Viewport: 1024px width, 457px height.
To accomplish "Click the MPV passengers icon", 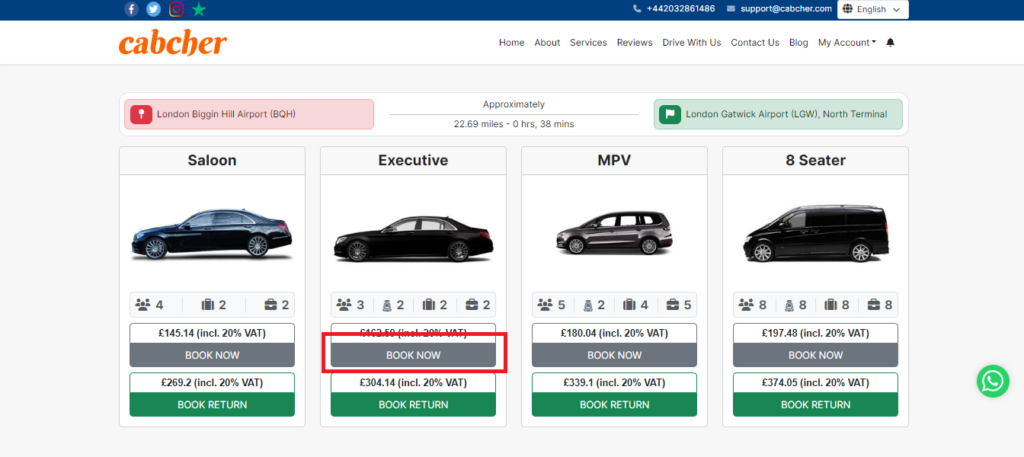I will (x=545, y=304).
